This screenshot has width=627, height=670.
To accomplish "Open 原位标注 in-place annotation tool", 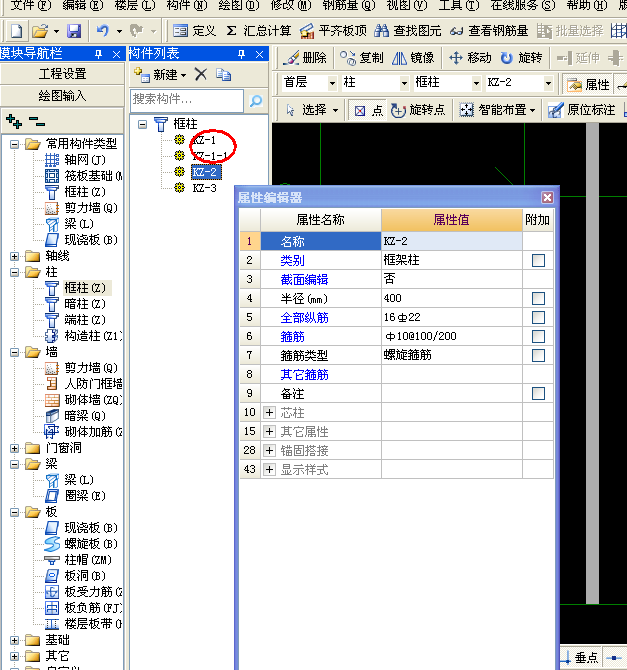I will (x=582, y=111).
